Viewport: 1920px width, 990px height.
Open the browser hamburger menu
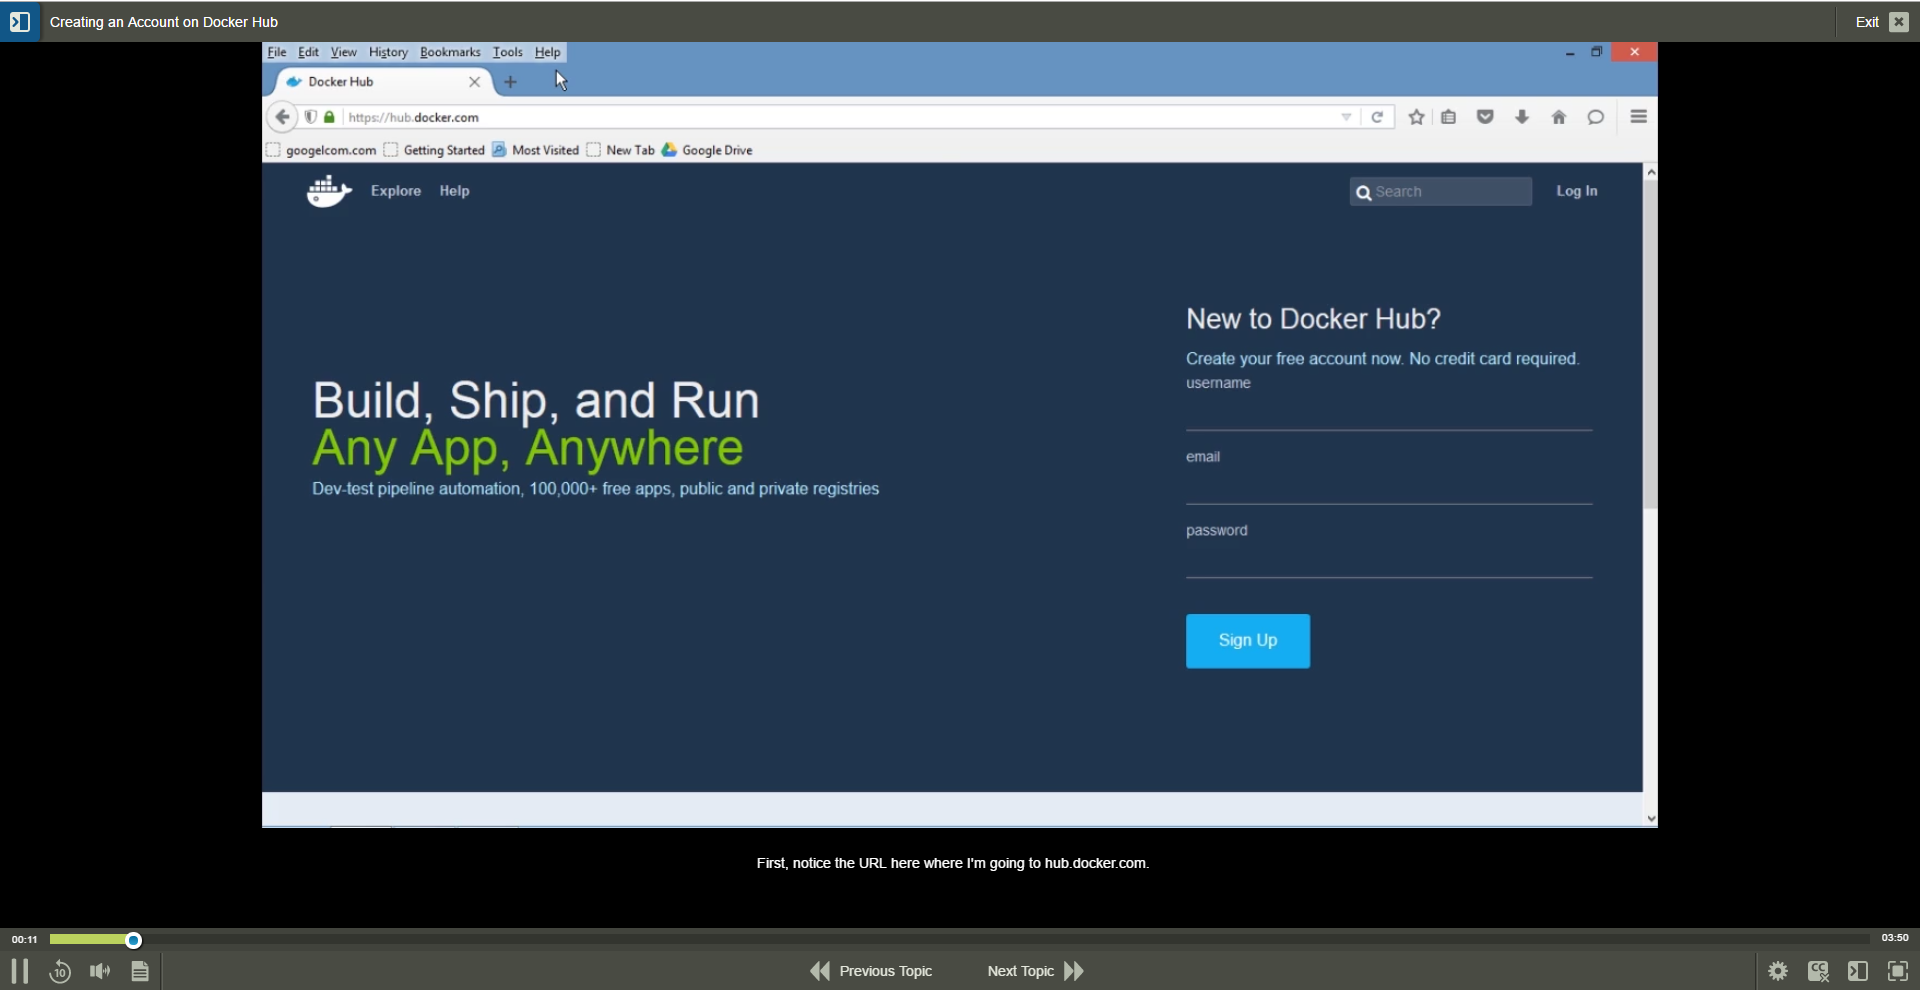pos(1638,117)
